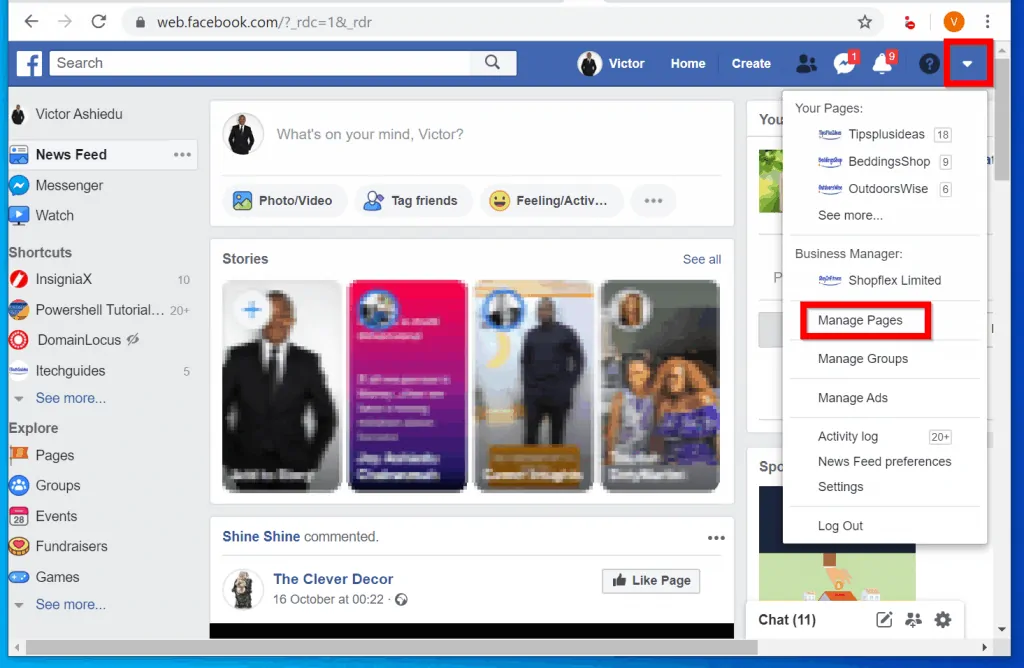Click the Facebook Search field

pos(260,63)
